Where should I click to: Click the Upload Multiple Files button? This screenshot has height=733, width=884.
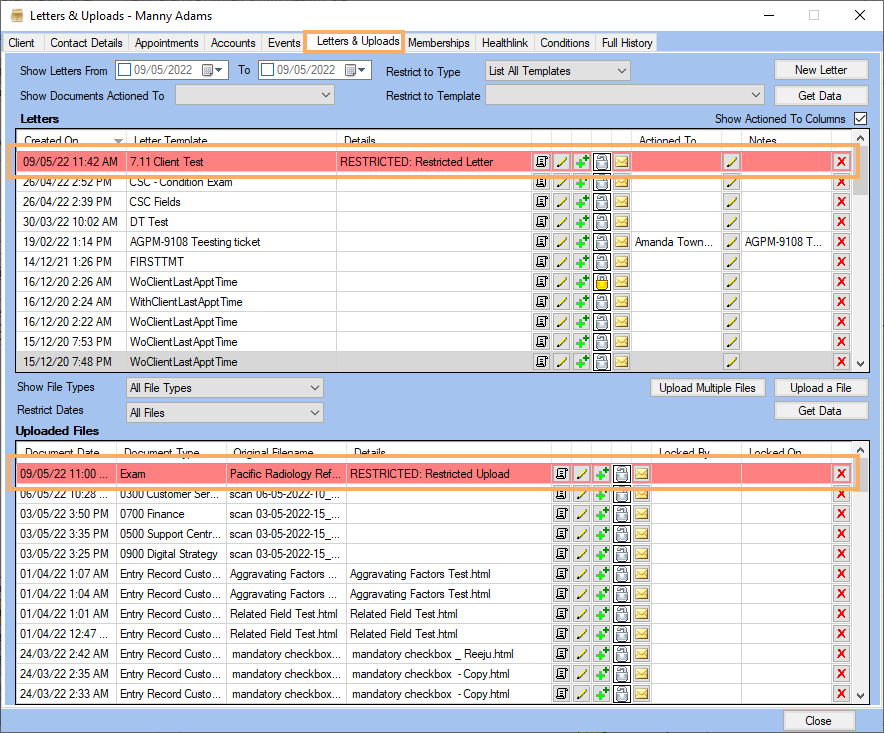(x=708, y=388)
